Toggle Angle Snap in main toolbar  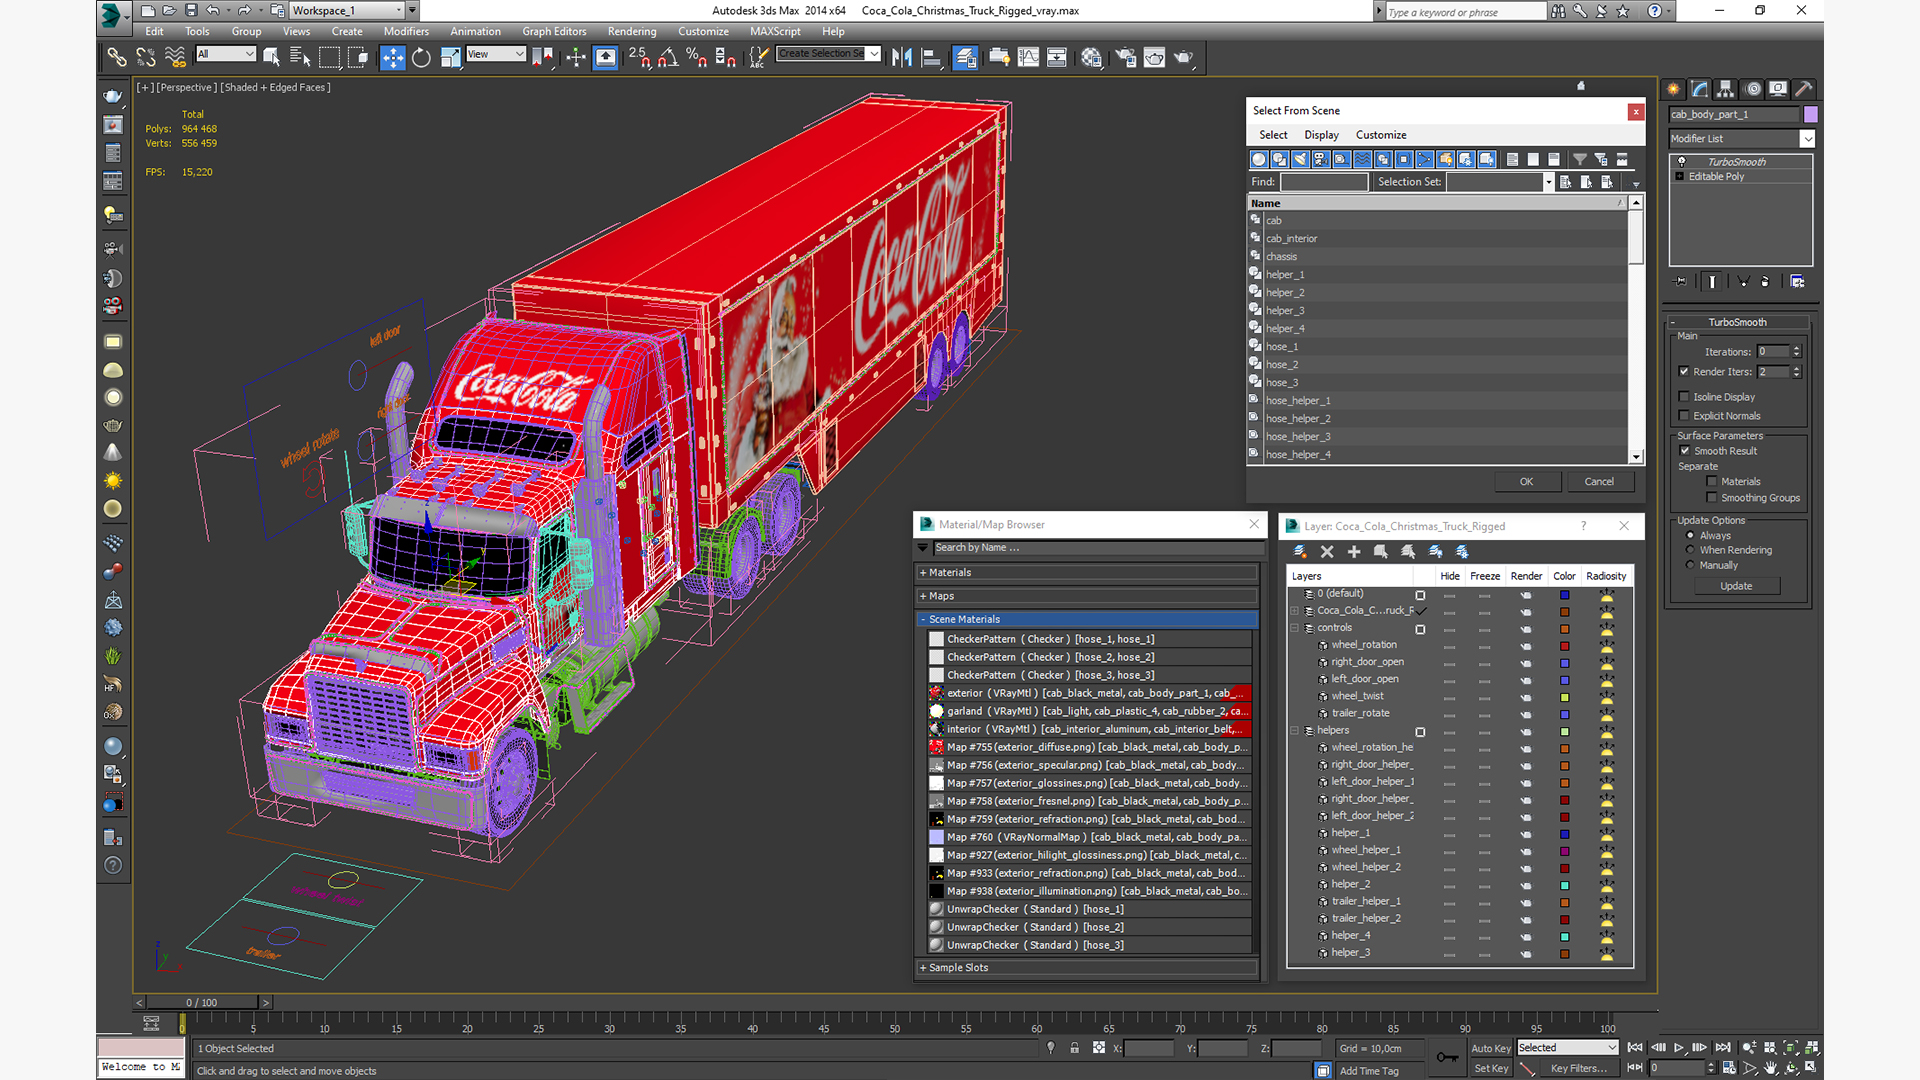(x=668, y=58)
